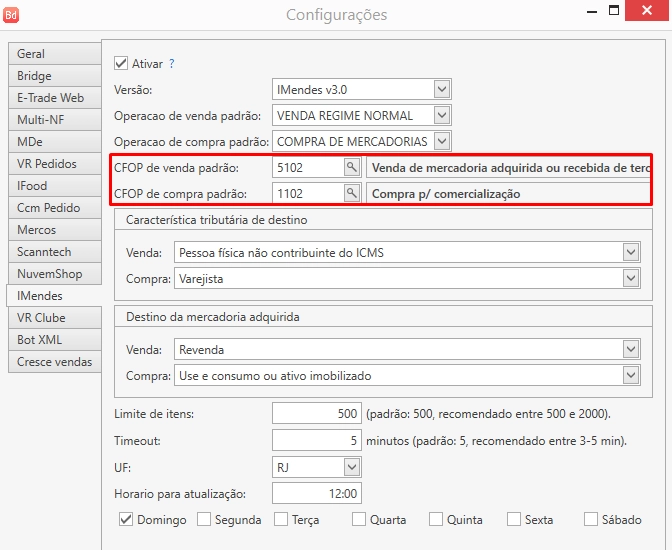
Task: Open the Bridge tab
Action: tap(54, 76)
